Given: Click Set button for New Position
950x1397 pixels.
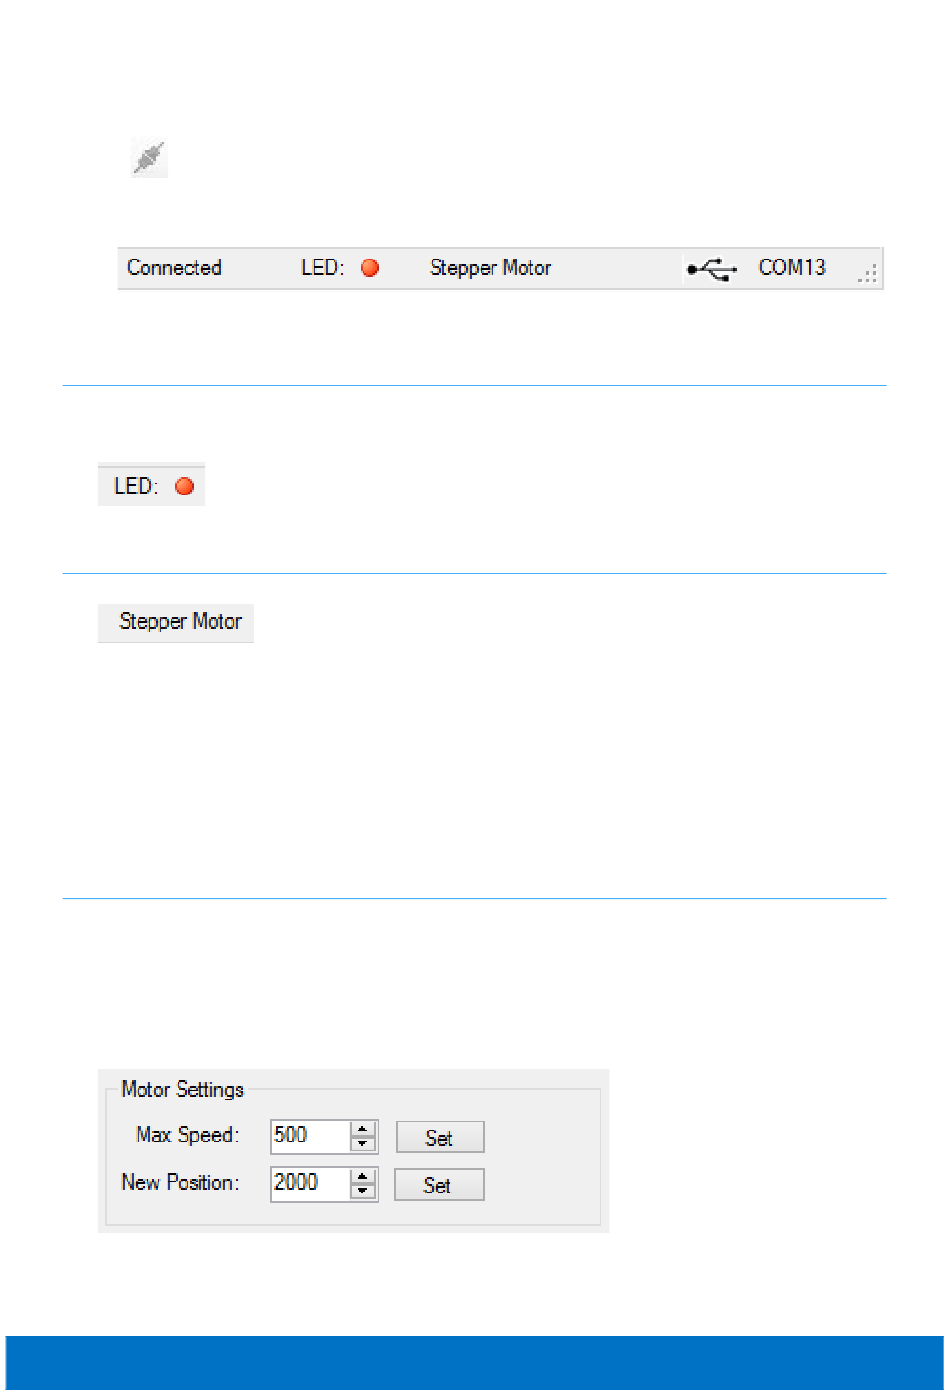Looking at the screenshot, I should point(439,1185).
